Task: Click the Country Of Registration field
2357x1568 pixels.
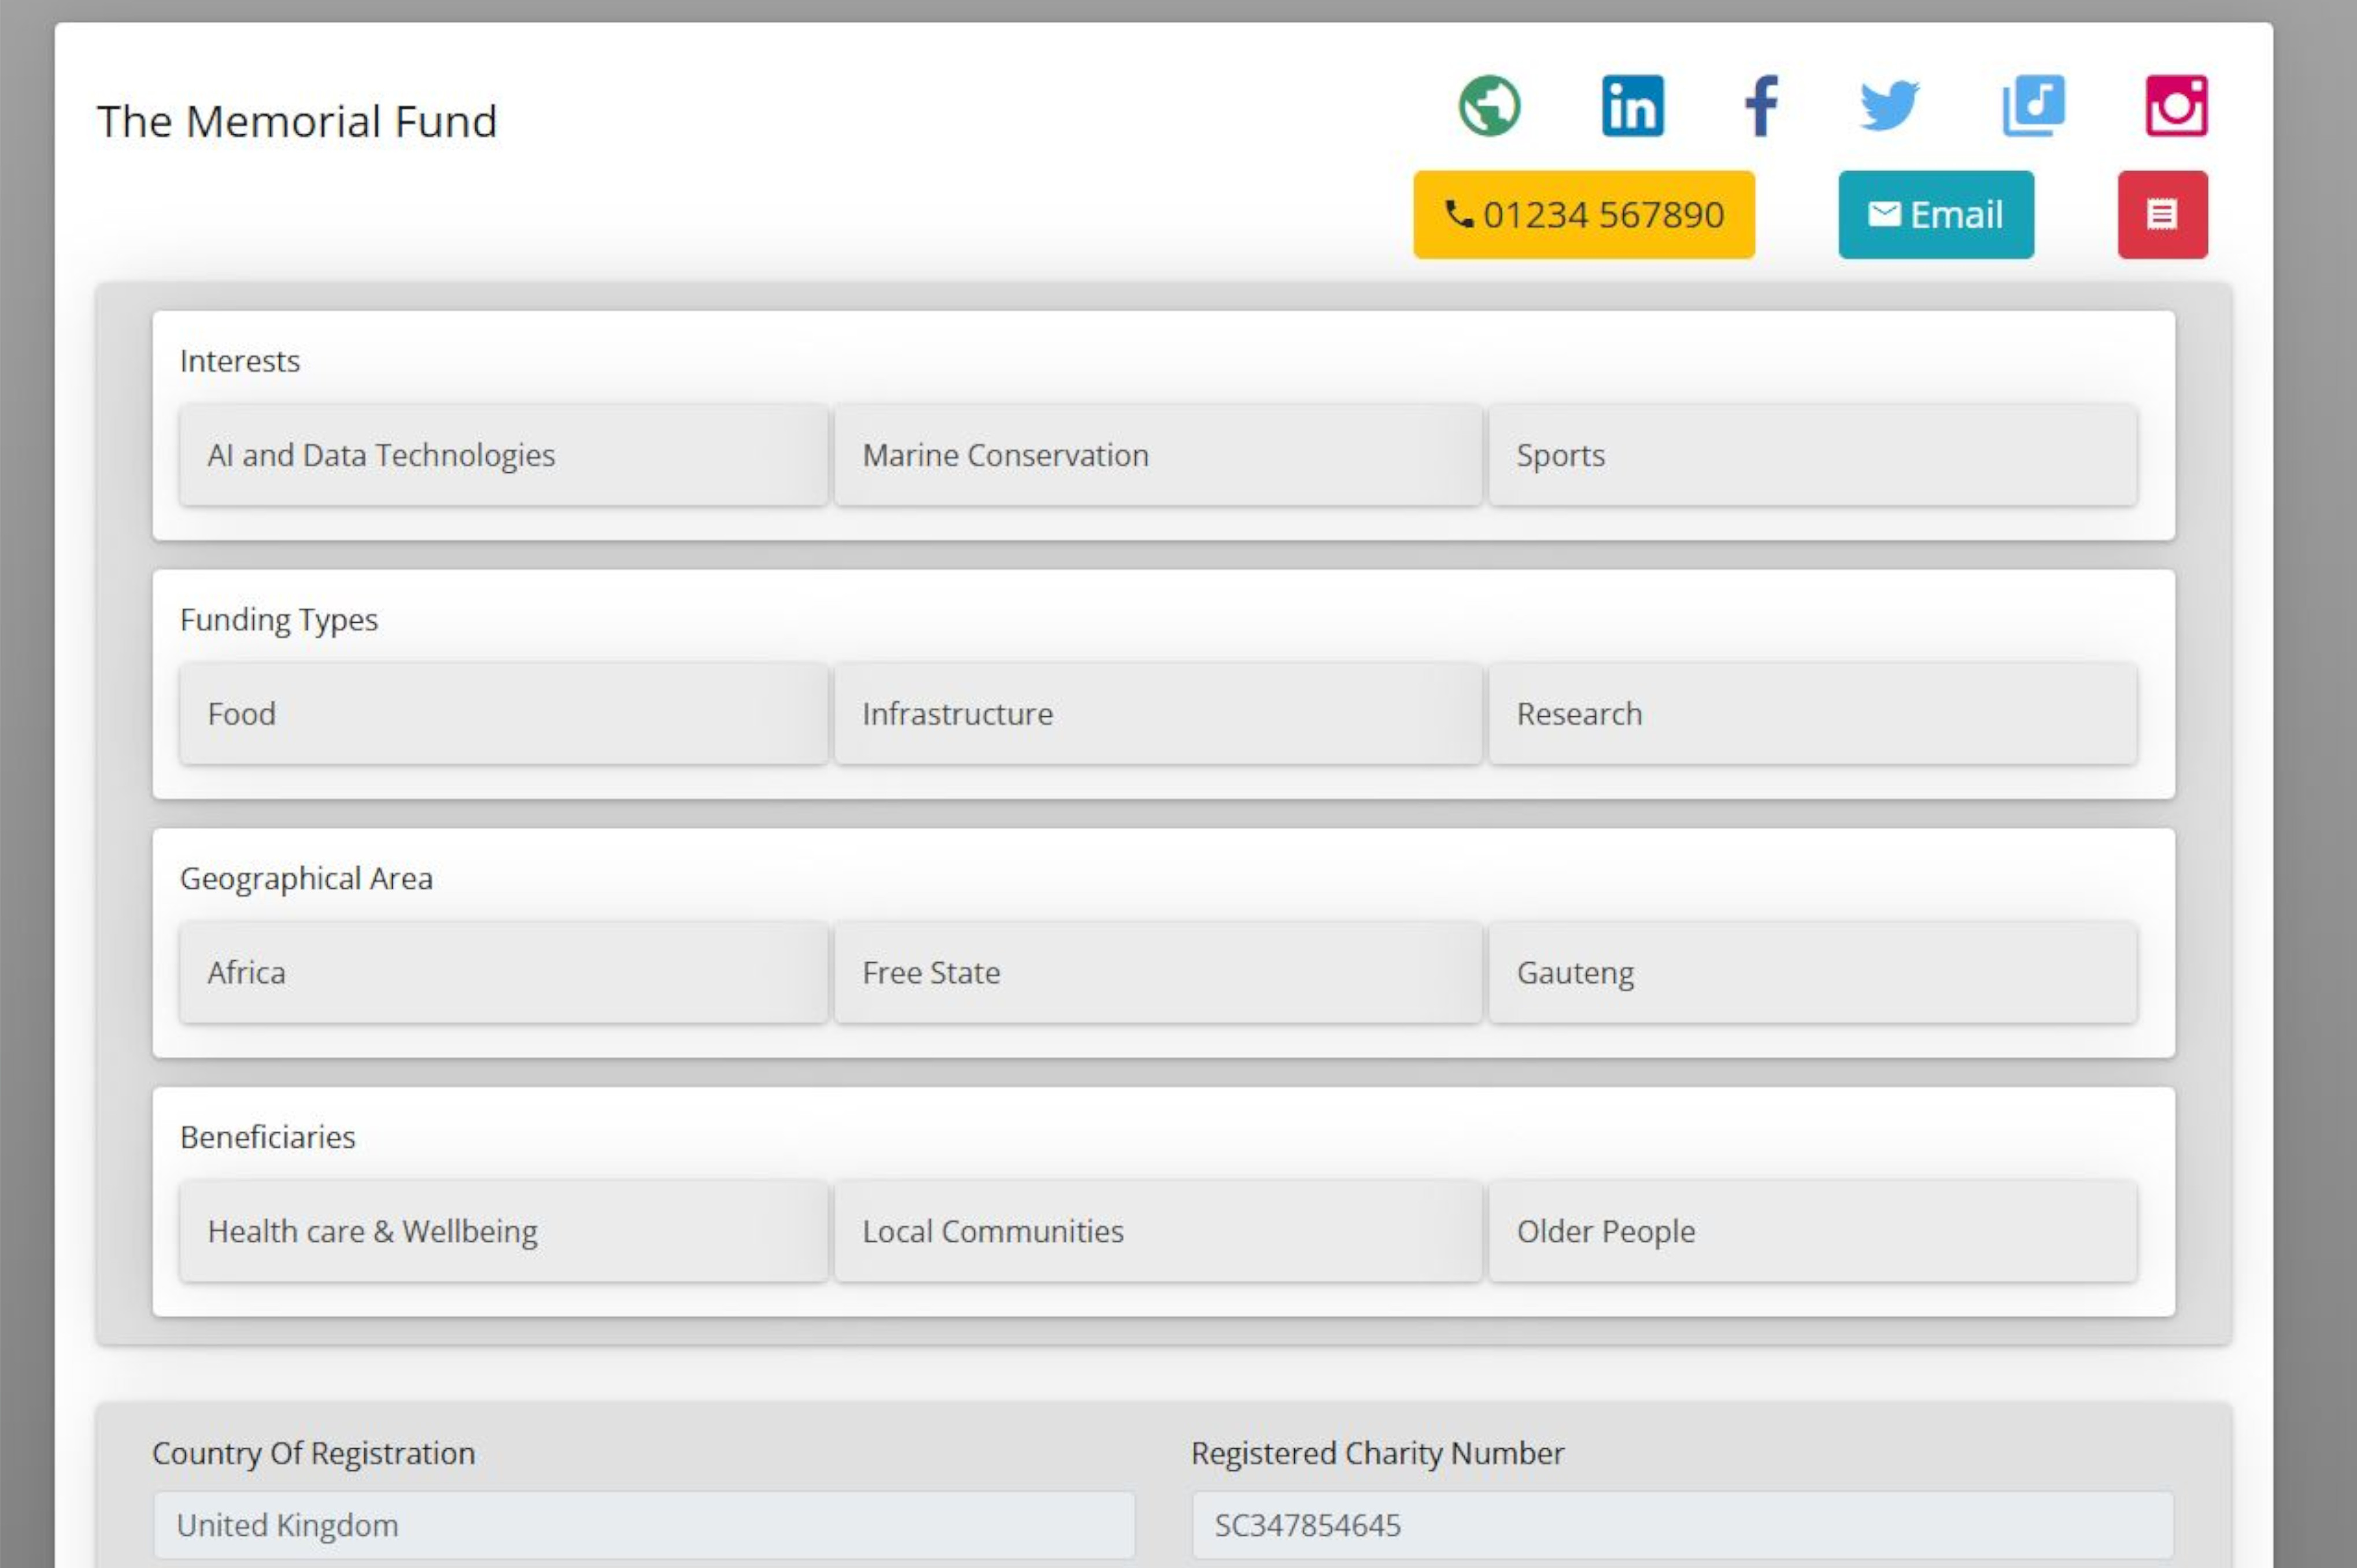Action: pos(644,1525)
